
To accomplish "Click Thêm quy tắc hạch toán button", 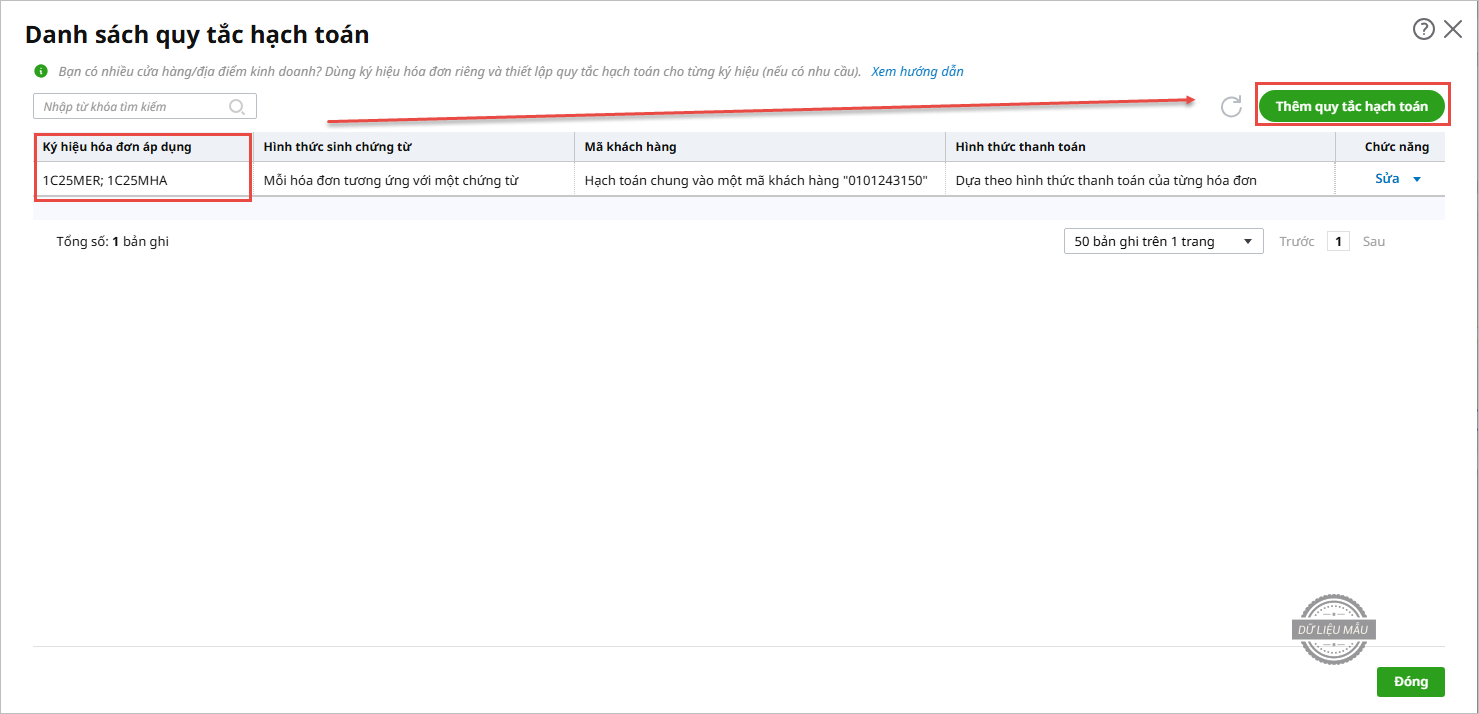I will tap(1351, 106).
